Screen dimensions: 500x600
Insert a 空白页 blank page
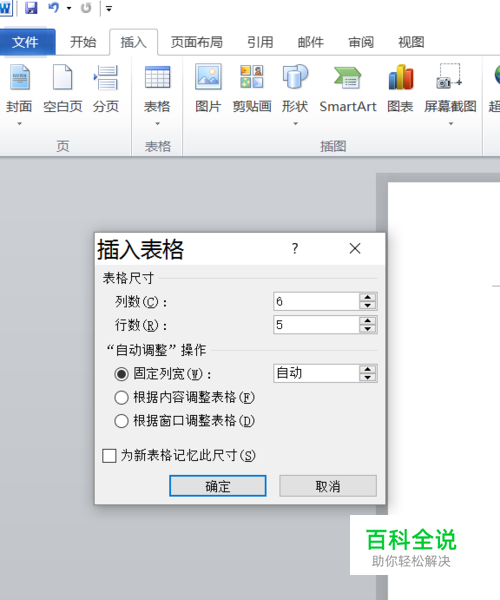(62, 90)
